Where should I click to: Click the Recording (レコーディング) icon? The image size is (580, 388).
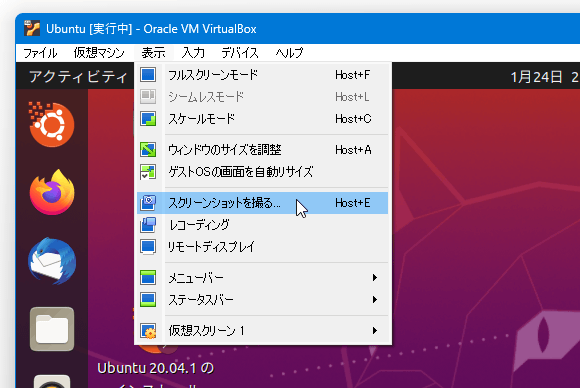pyautogui.click(x=148, y=225)
